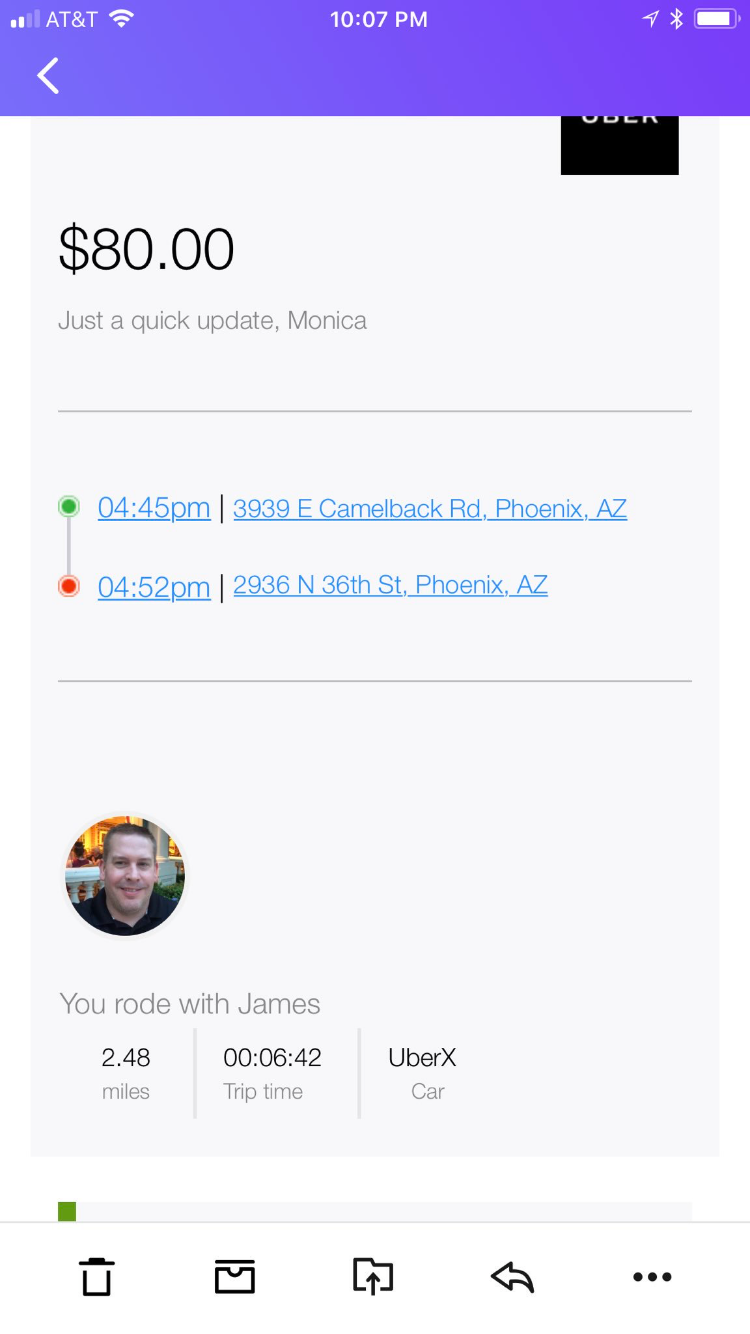Tap the reply arrow icon
The width and height of the screenshot is (750, 1334).
[x=513, y=1276]
